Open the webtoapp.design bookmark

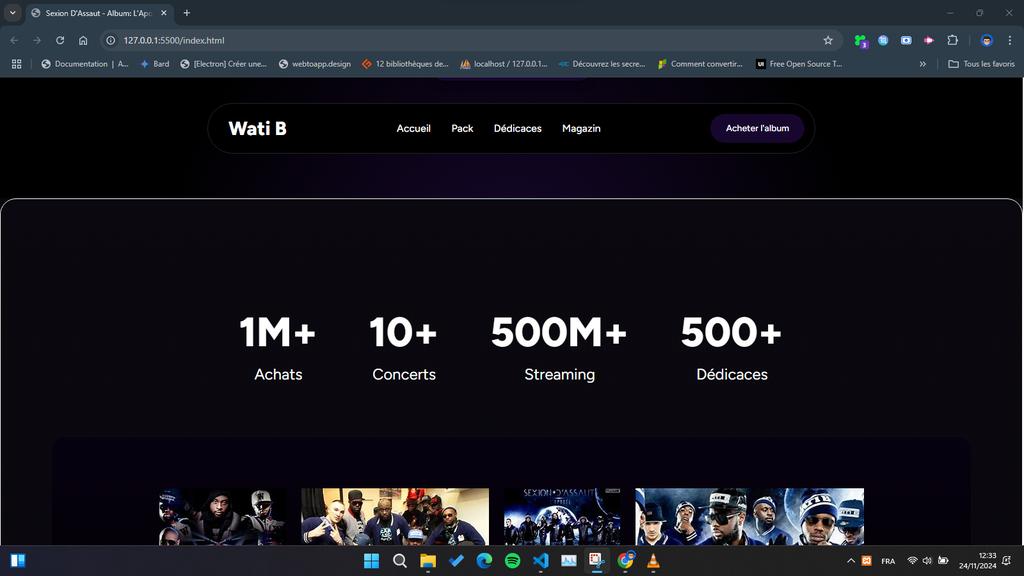coord(315,64)
